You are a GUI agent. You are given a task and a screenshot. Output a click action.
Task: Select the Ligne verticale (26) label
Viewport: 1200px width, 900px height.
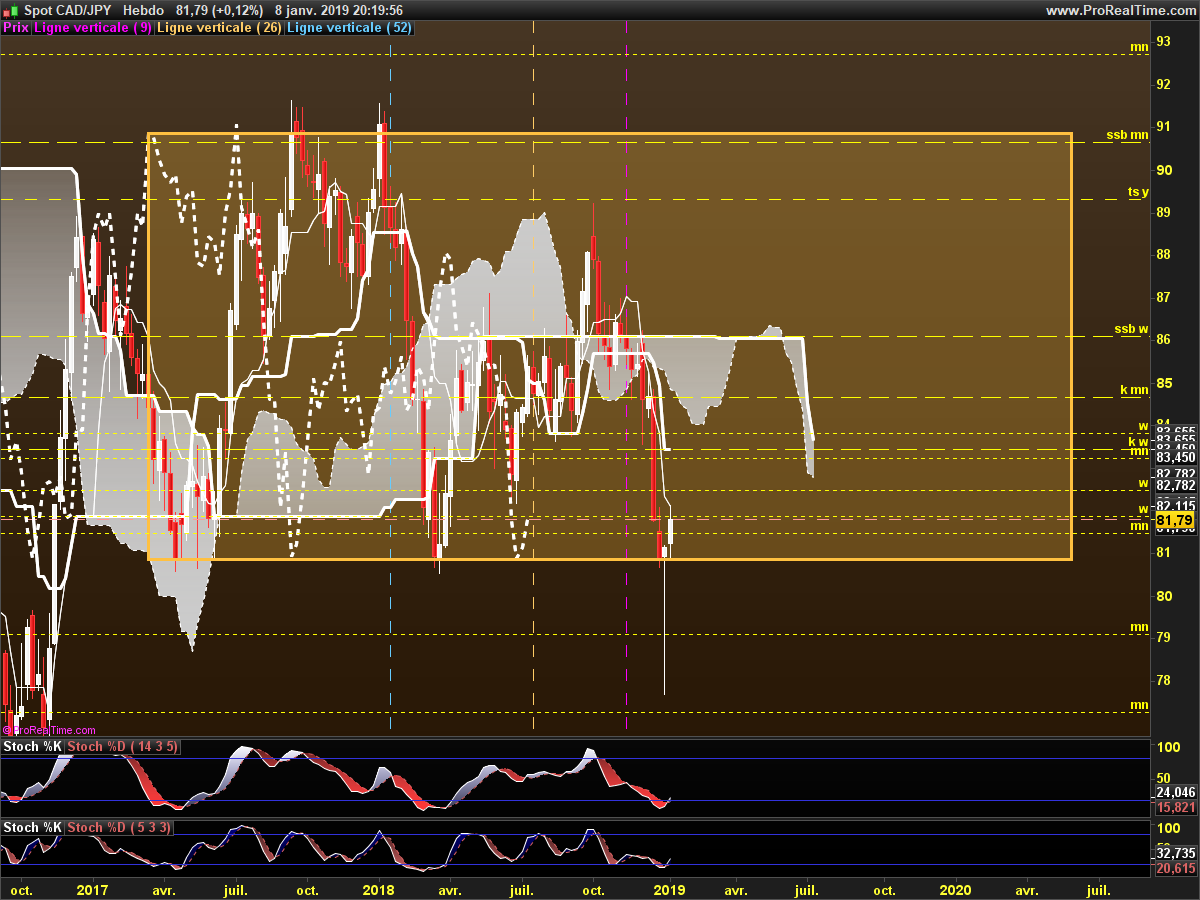pos(220,28)
